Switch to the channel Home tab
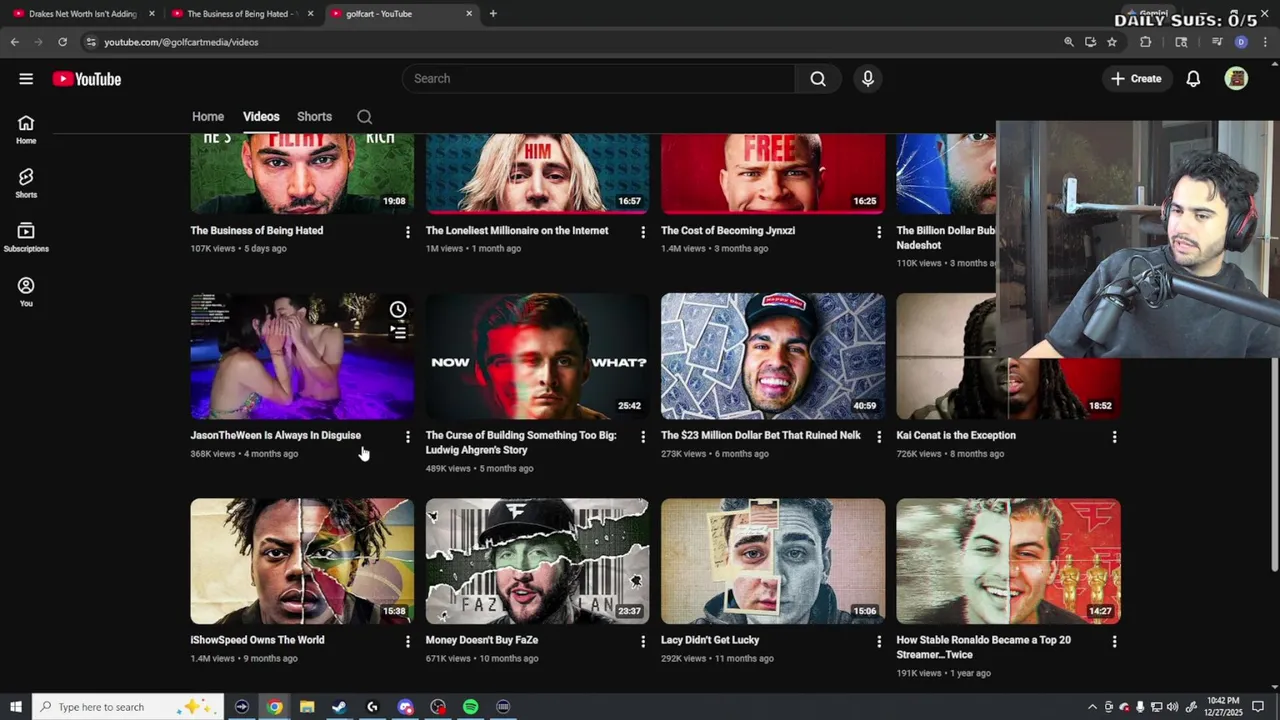This screenshot has height=720, width=1280. (x=208, y=117)
